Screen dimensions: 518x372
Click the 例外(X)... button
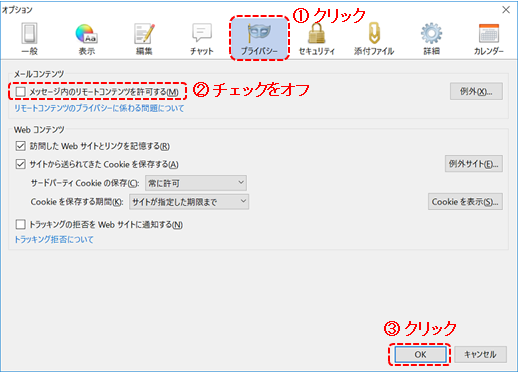pos(476,91)
